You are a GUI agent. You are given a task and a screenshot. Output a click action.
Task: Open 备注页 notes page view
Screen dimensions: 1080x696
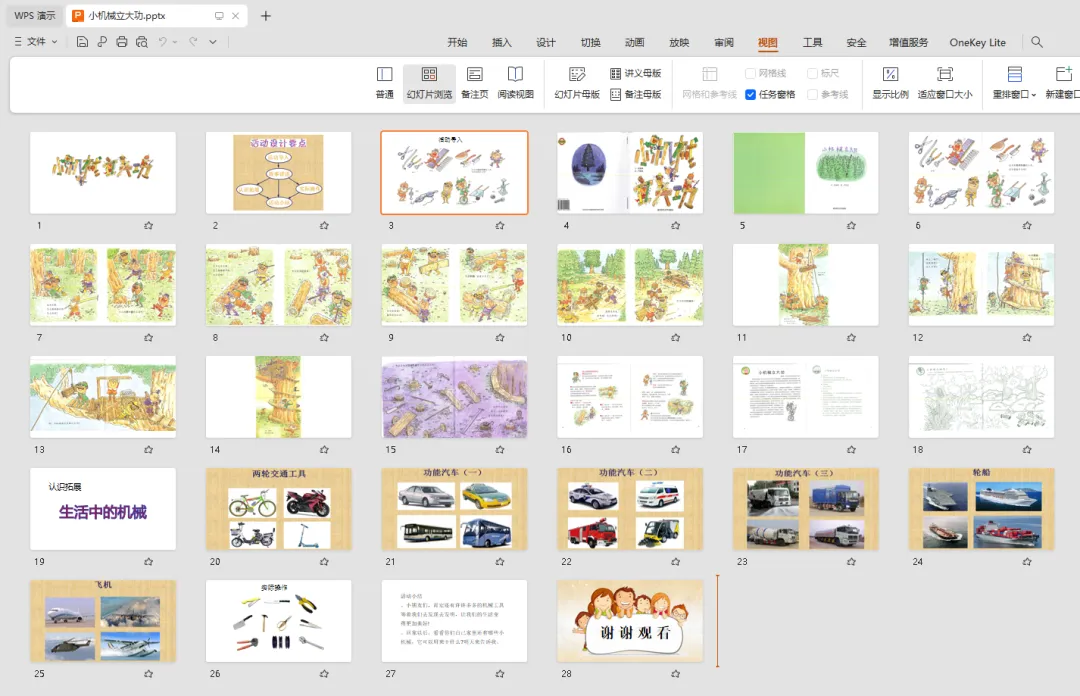pyautogui.click(x=475, y=82)
